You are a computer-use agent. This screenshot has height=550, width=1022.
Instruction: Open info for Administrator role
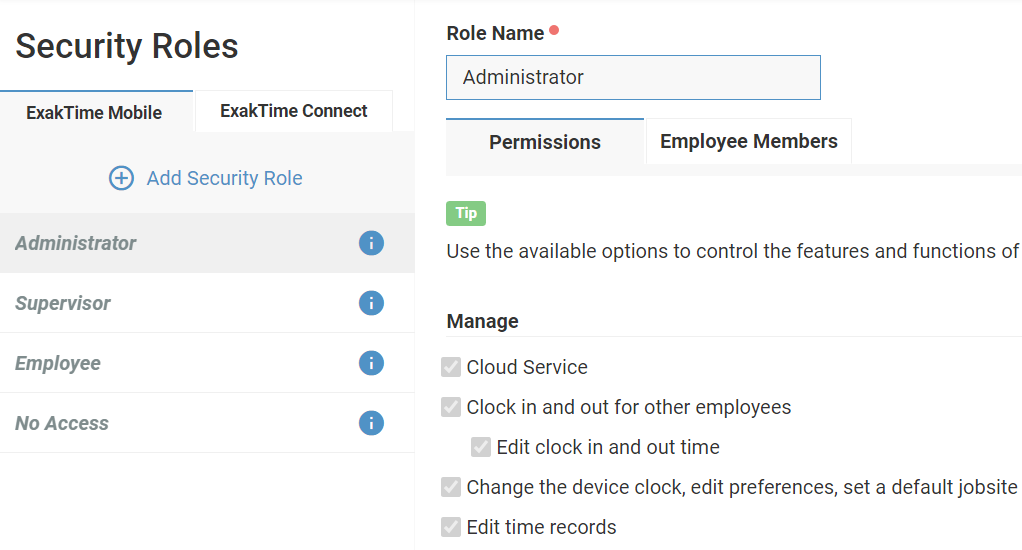tap(371, 243)
